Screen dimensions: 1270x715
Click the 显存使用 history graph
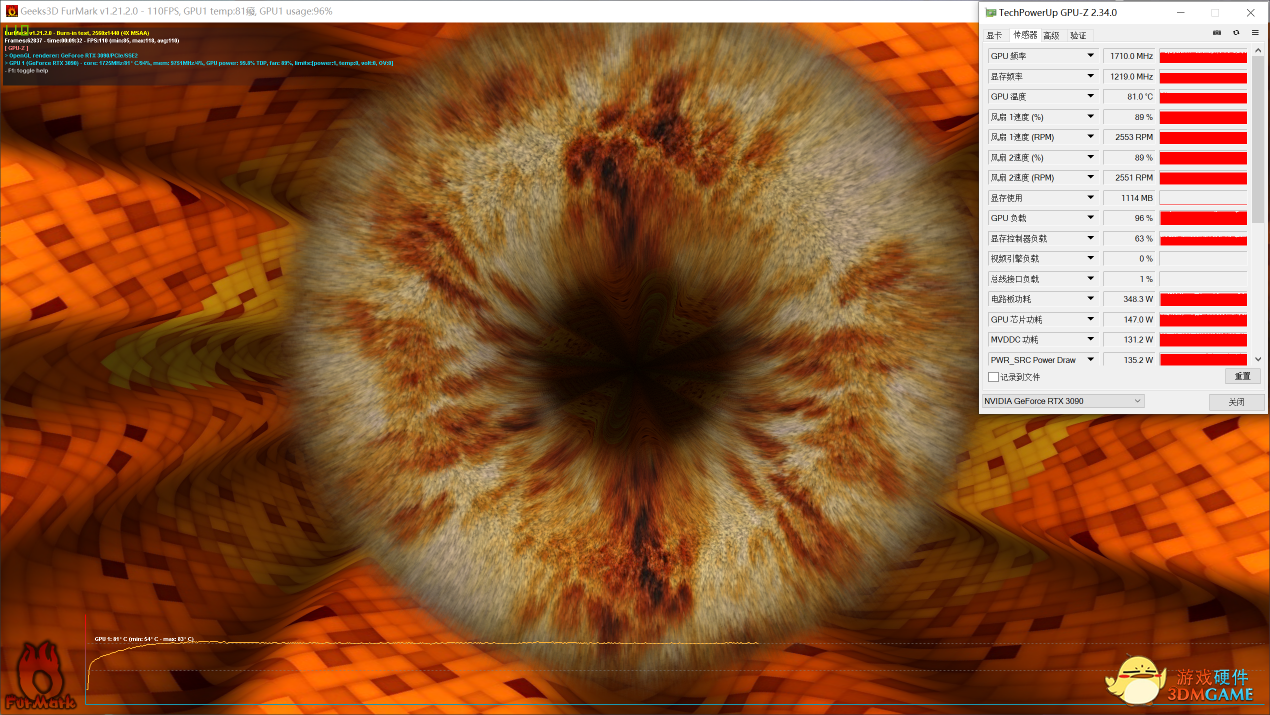(x=1203, y=198)
